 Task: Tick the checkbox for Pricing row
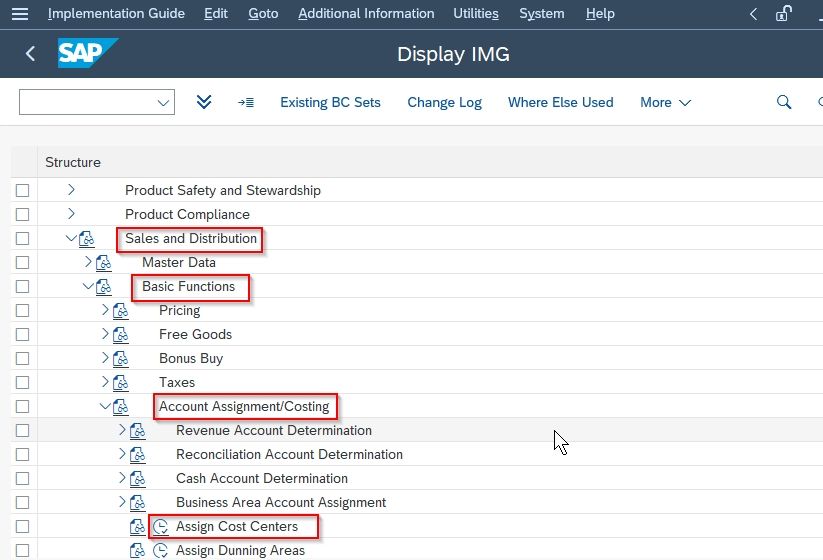pyautogui.click(x=23, y=311)
